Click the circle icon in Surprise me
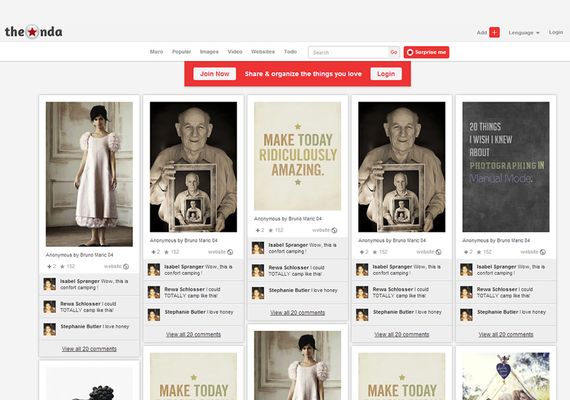This screenshot has width=570, height=400. pos(410,52)
